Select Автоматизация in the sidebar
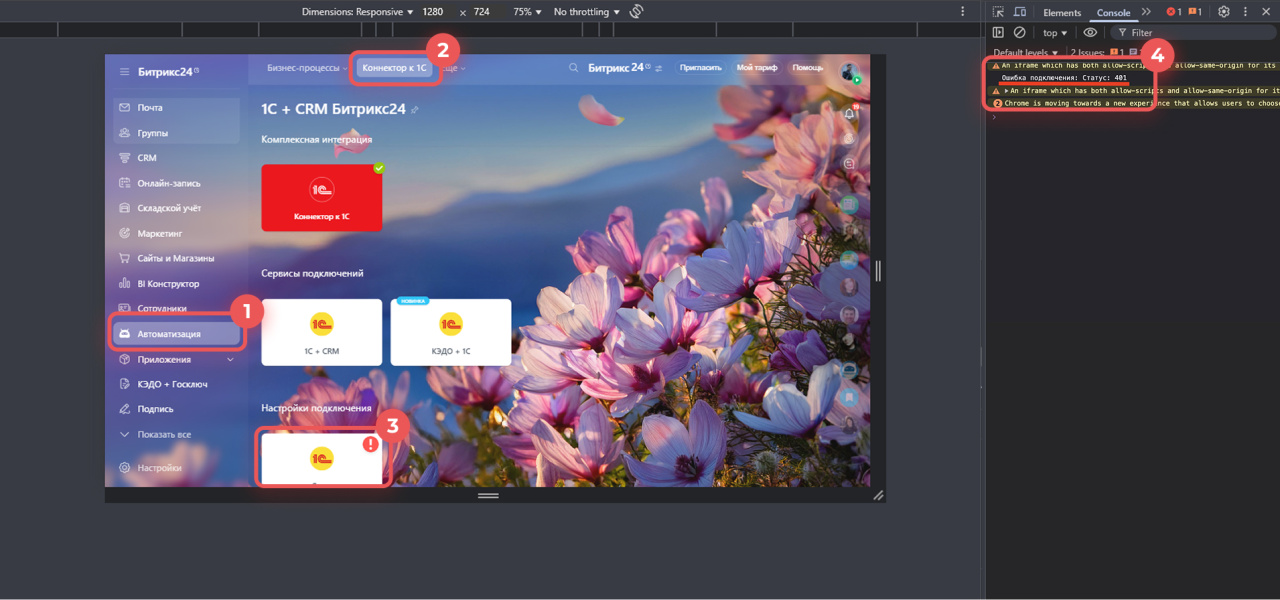This screenshot has height=600, width=1280. pyautogui.click(x=176, y=334)
